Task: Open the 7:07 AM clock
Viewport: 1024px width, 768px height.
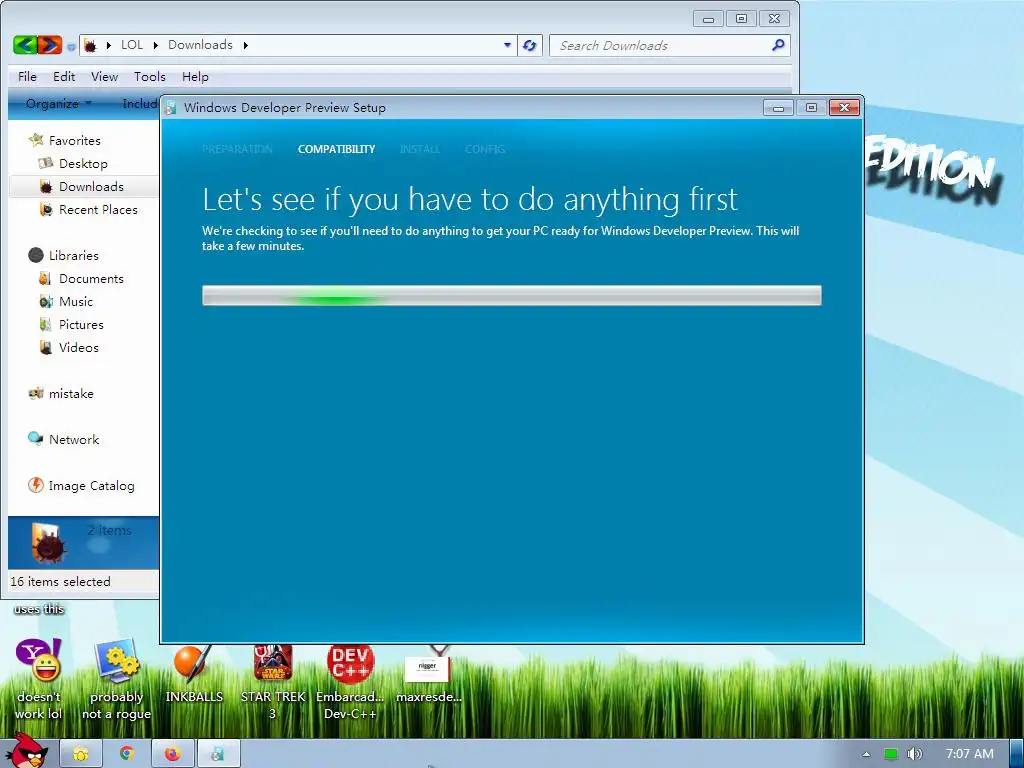Action: [970, 754]
